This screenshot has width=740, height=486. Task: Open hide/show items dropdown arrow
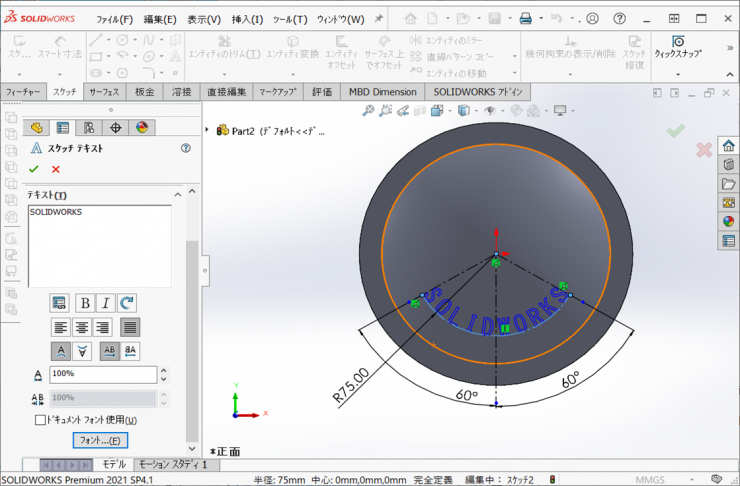click(x=502, y=111)
